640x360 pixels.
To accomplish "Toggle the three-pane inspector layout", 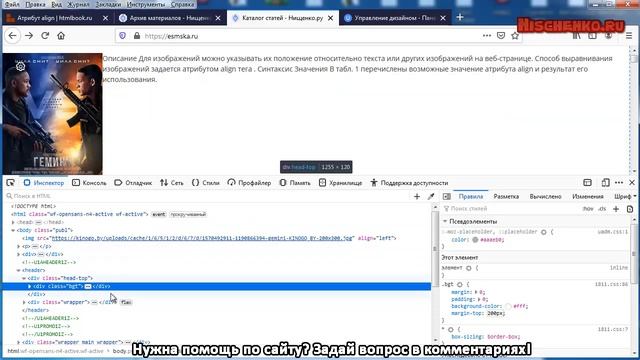I will click(x=447, y=196).
